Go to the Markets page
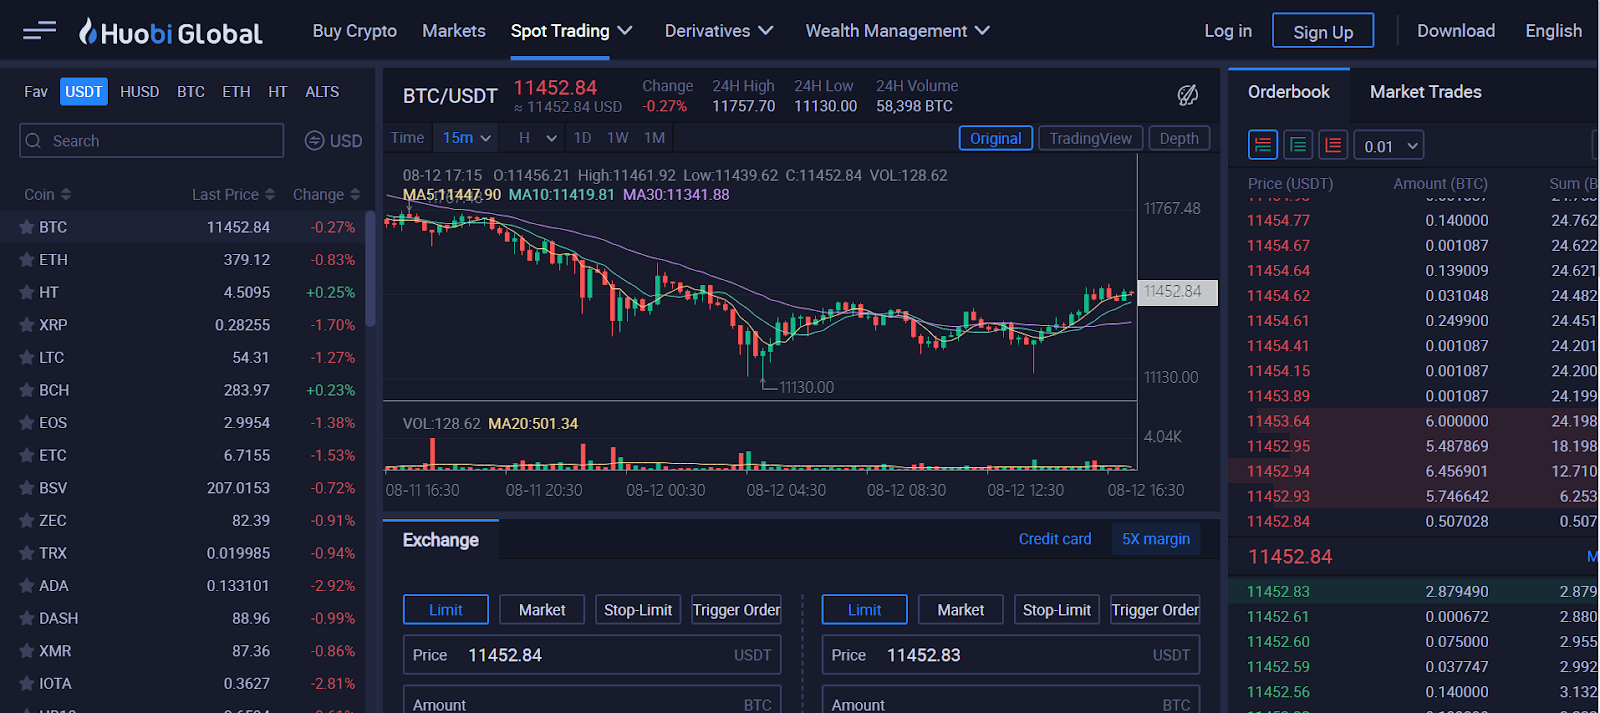This screenshot has height=713, width=1600. [454, 31]
